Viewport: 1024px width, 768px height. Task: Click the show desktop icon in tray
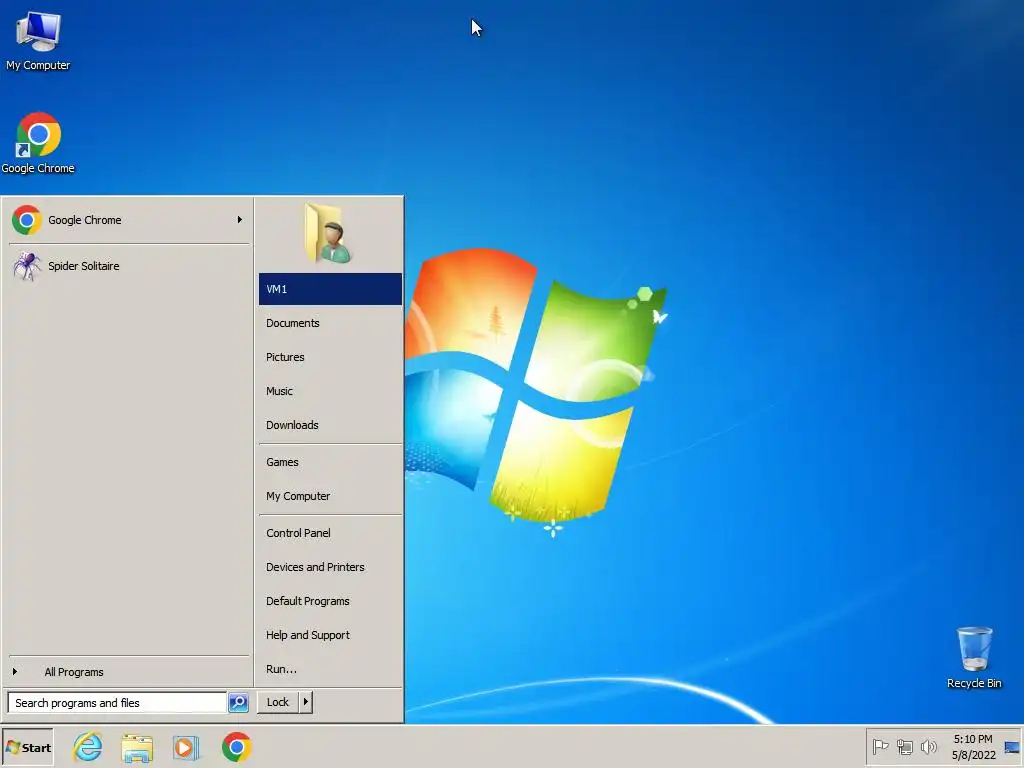1012,747
